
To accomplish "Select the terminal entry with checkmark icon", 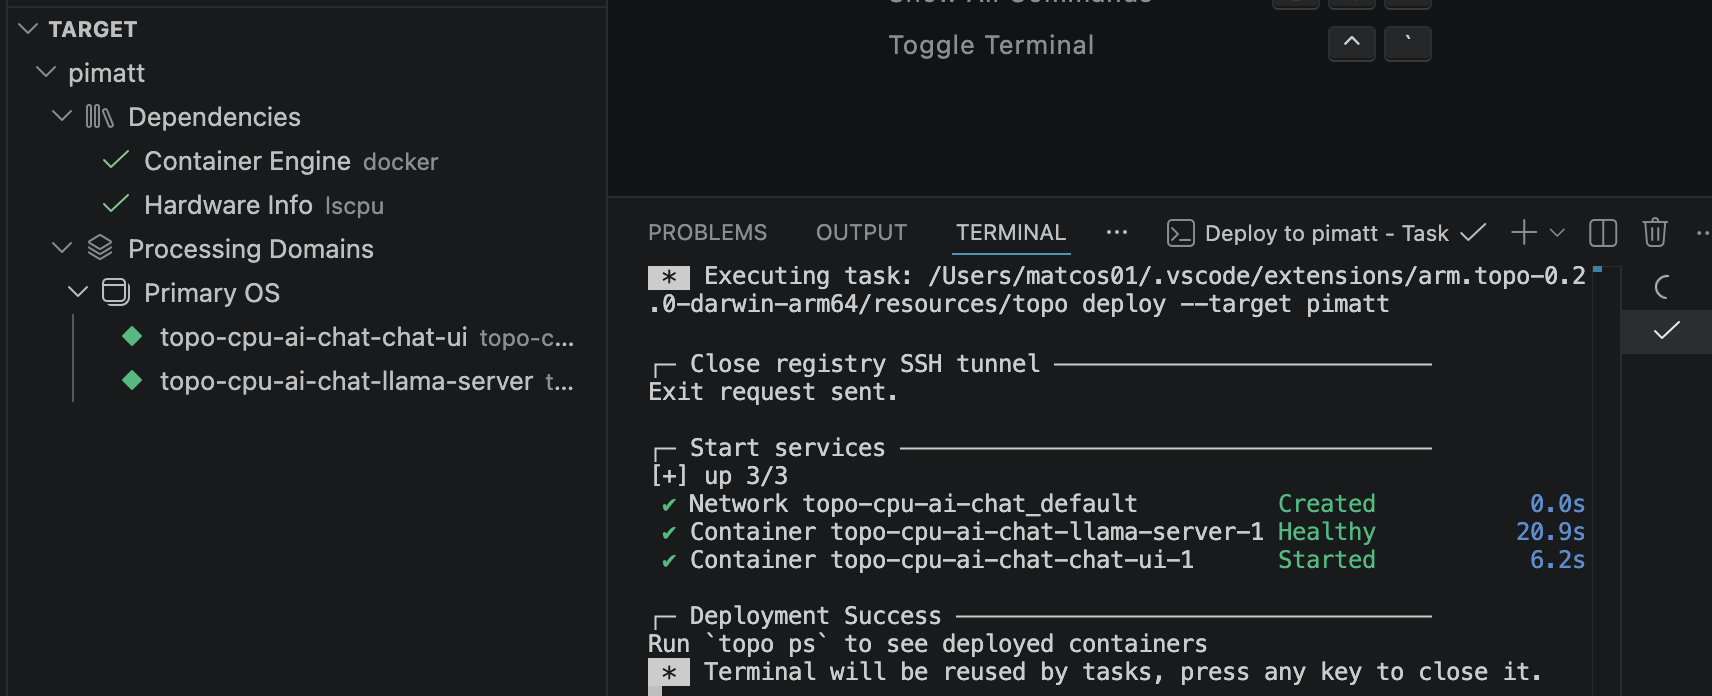I will [1666, 331].
